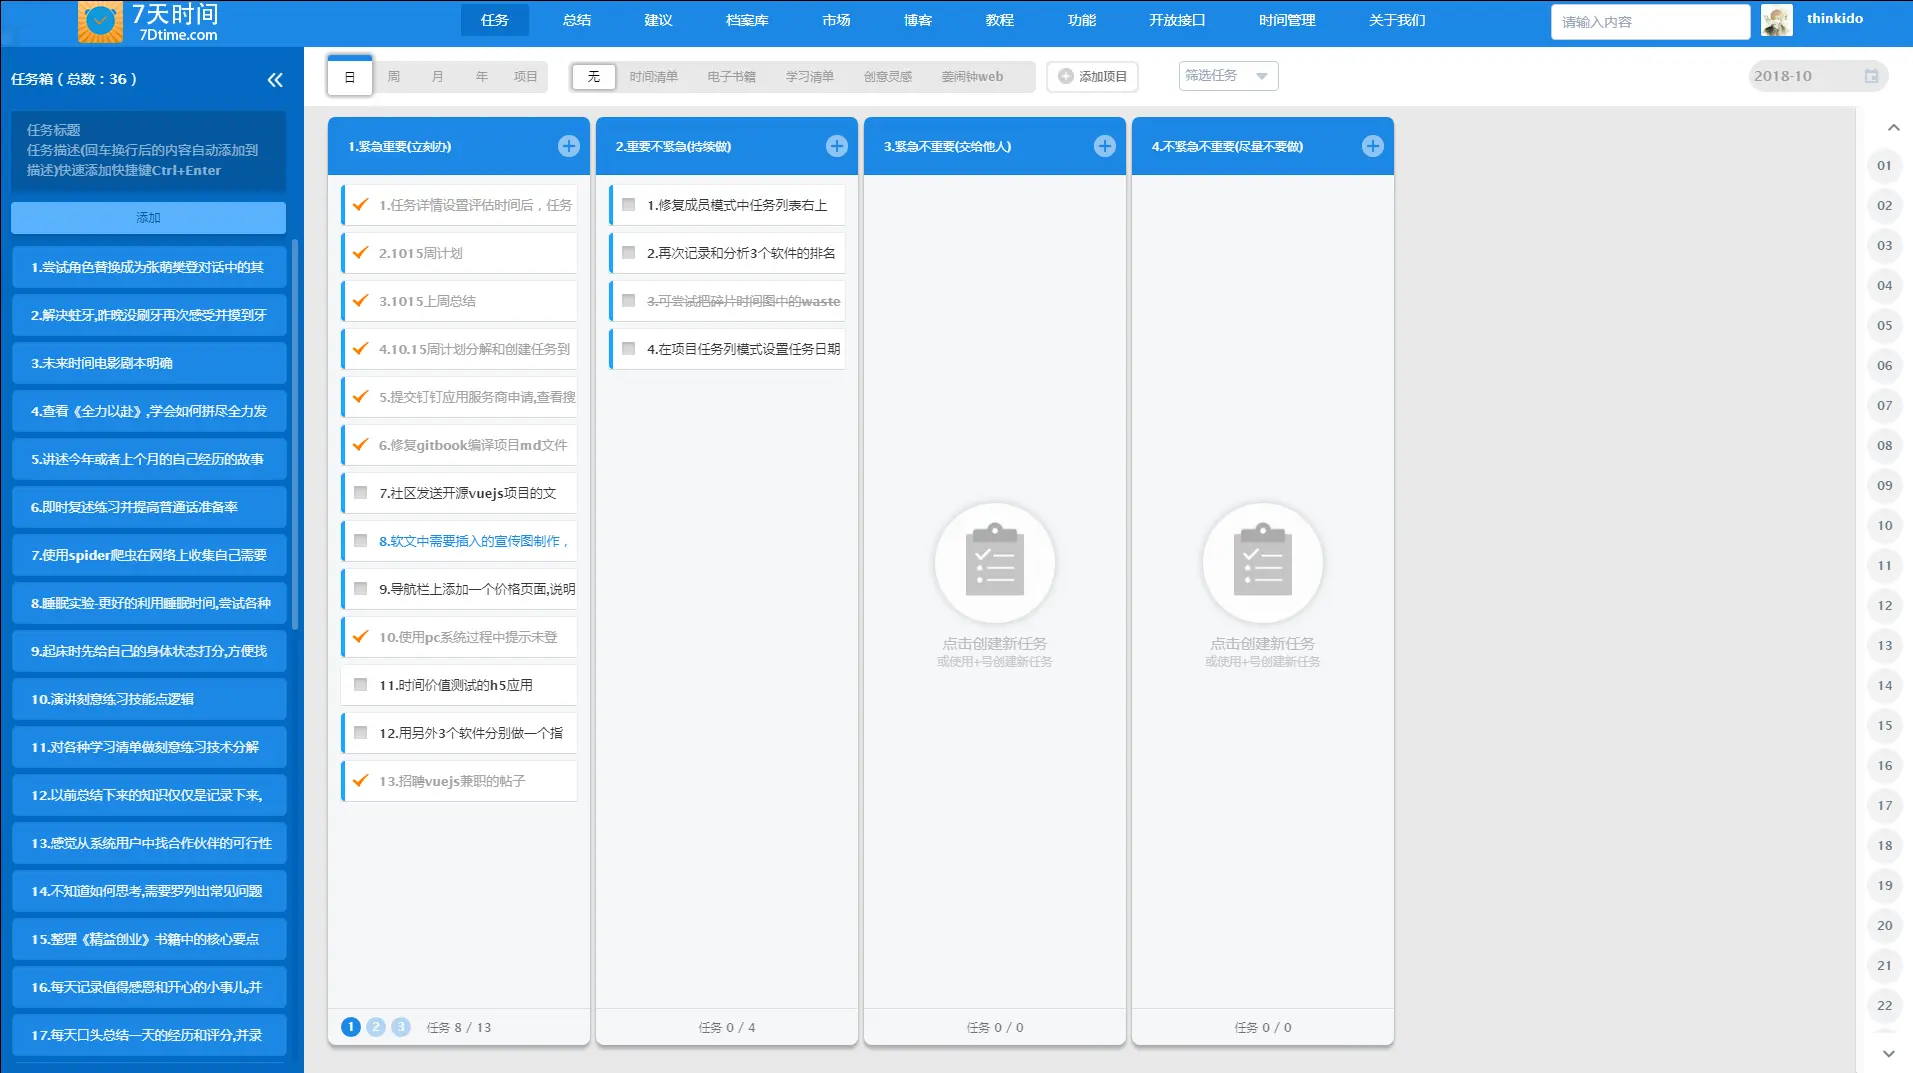
Task: Switch to the 月 month view tab
Action: click(438, 76)
